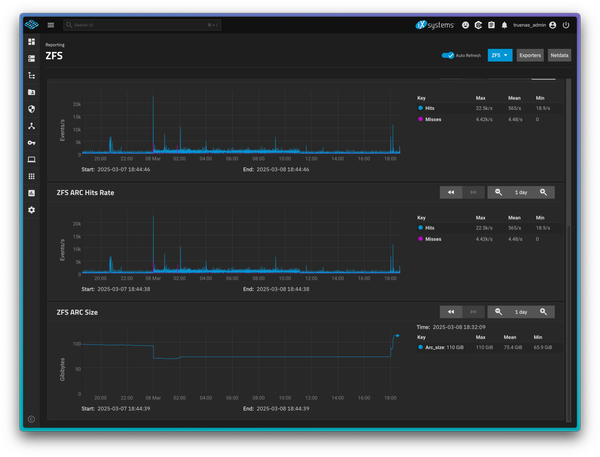The width and height of the screenshot is (600, 457).
Task: Open the Storage icon in sidebar
Action: [31, 59]
